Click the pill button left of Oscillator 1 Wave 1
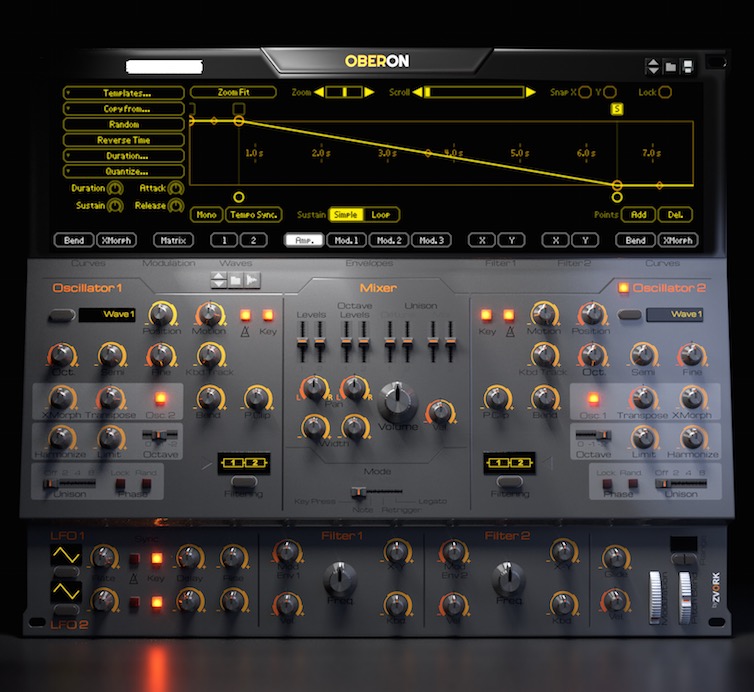The height and width of the screenshot is (692, 754). click(62, 315)
